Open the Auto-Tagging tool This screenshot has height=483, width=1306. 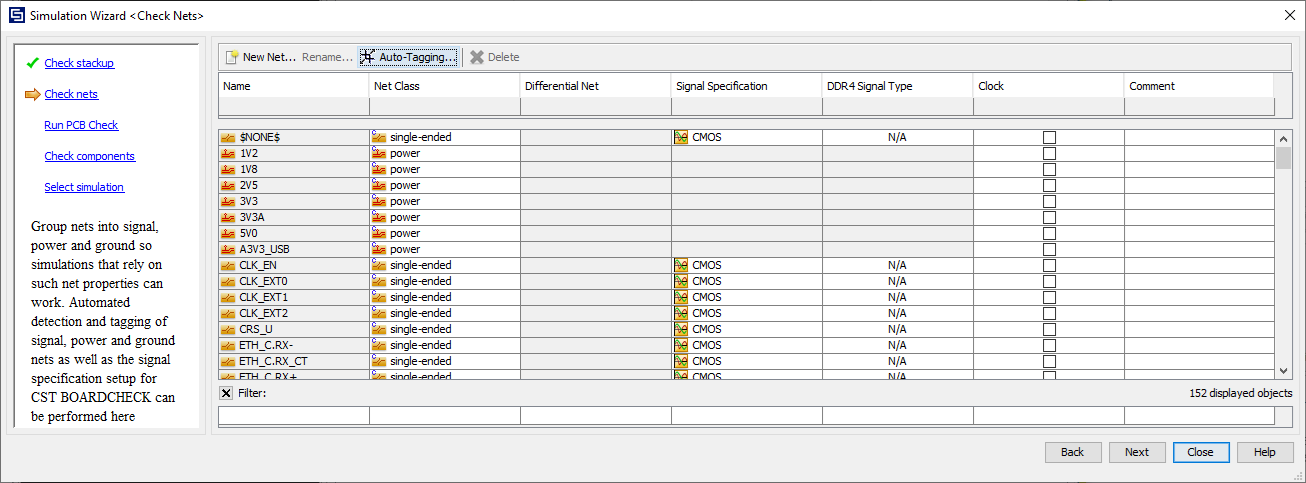[x=408, y=57]
